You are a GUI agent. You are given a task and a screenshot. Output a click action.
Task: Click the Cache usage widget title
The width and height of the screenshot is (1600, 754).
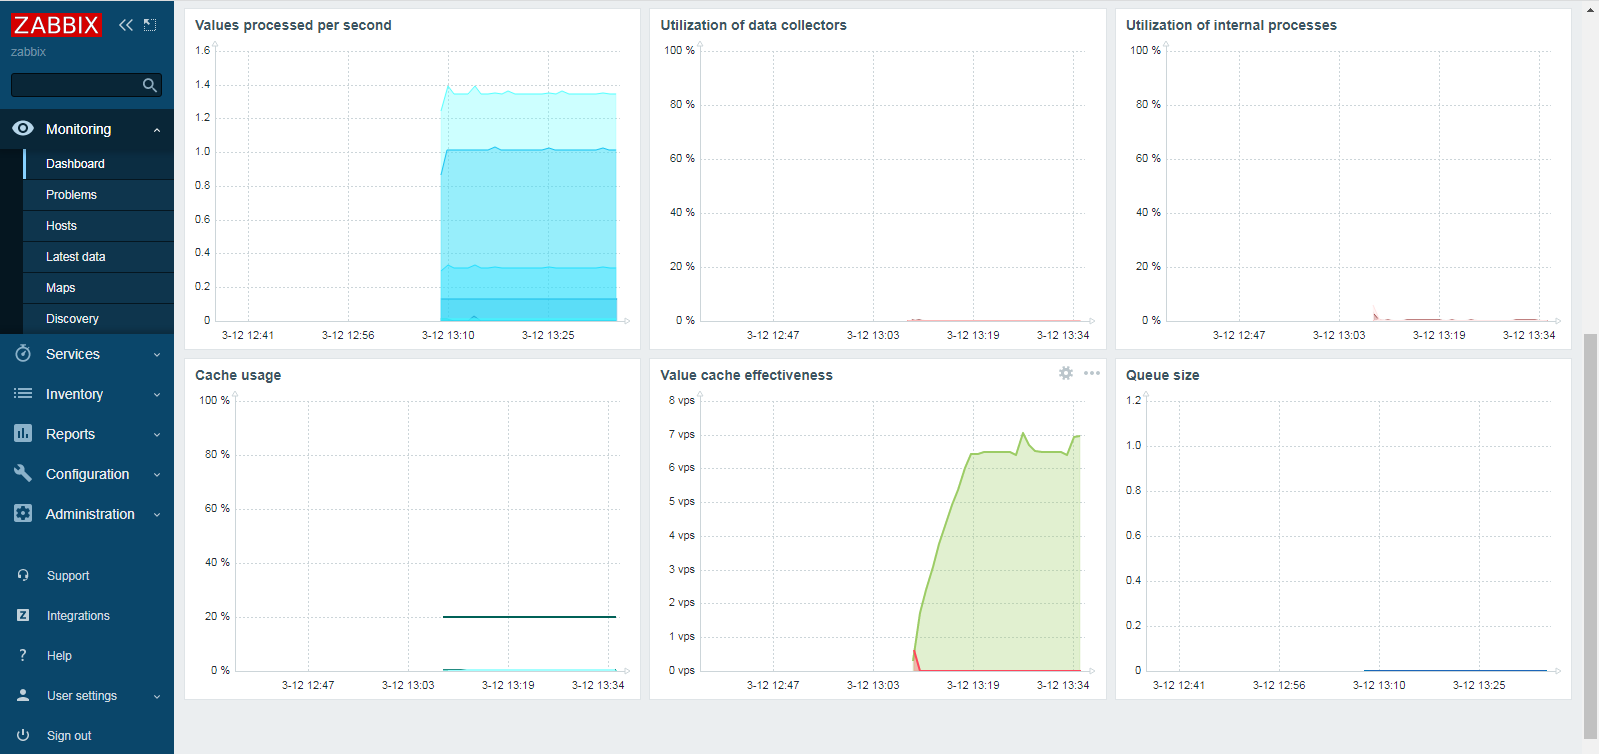(x=238, y=375)
